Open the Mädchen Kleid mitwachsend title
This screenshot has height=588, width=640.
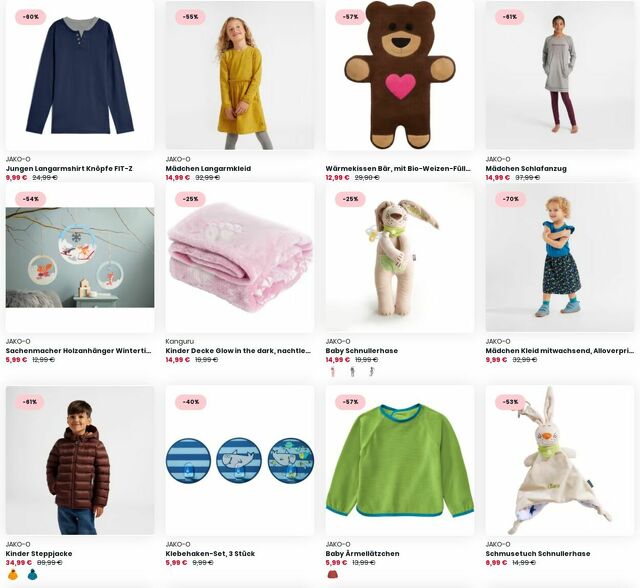point(560,351)
